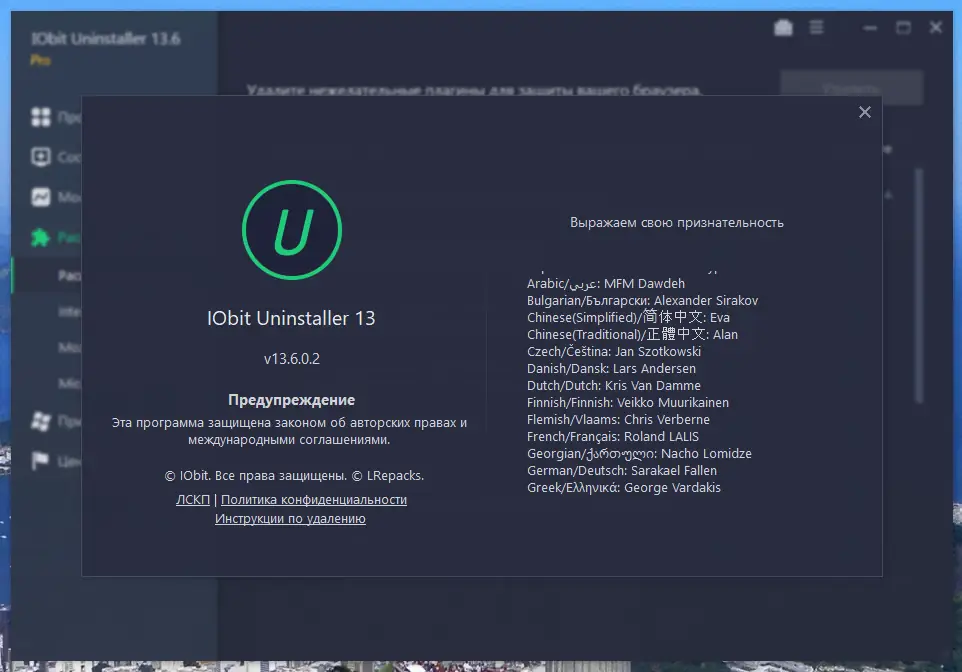Click copyright text IObit LRepacks
Screen dimensions: 962x672
(294, 476)
